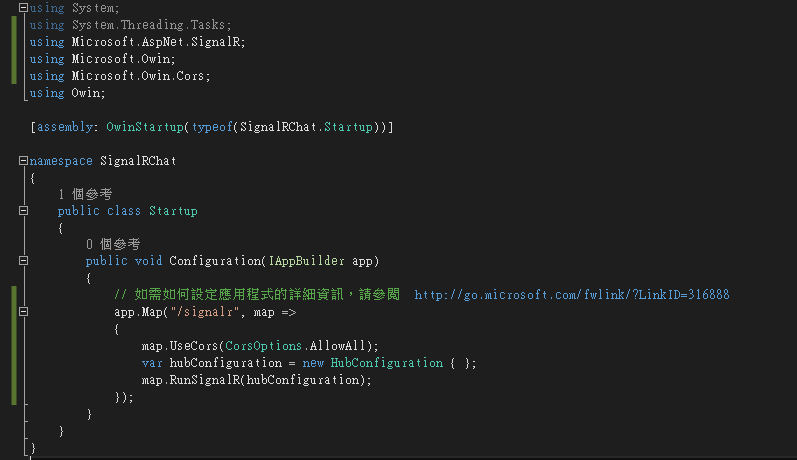Open the go.microsoft.com fwlink URL

(x=572, y=295)
